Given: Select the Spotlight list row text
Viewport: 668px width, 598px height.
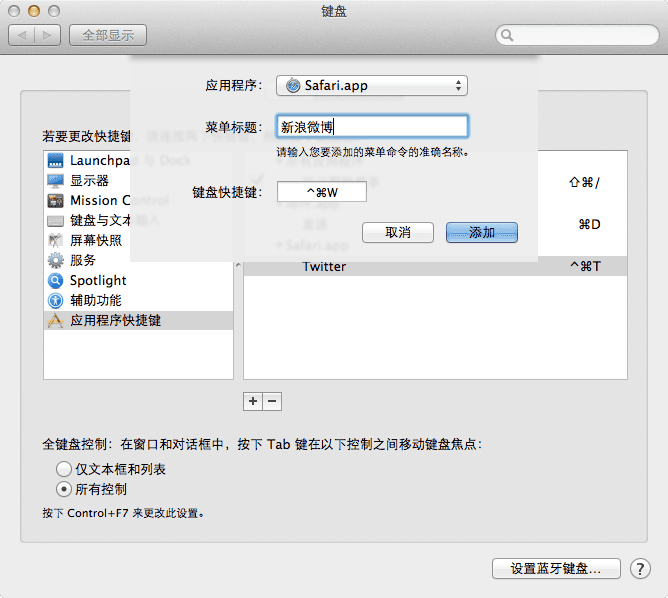Looking at the screenshot, I should [98, 280].
